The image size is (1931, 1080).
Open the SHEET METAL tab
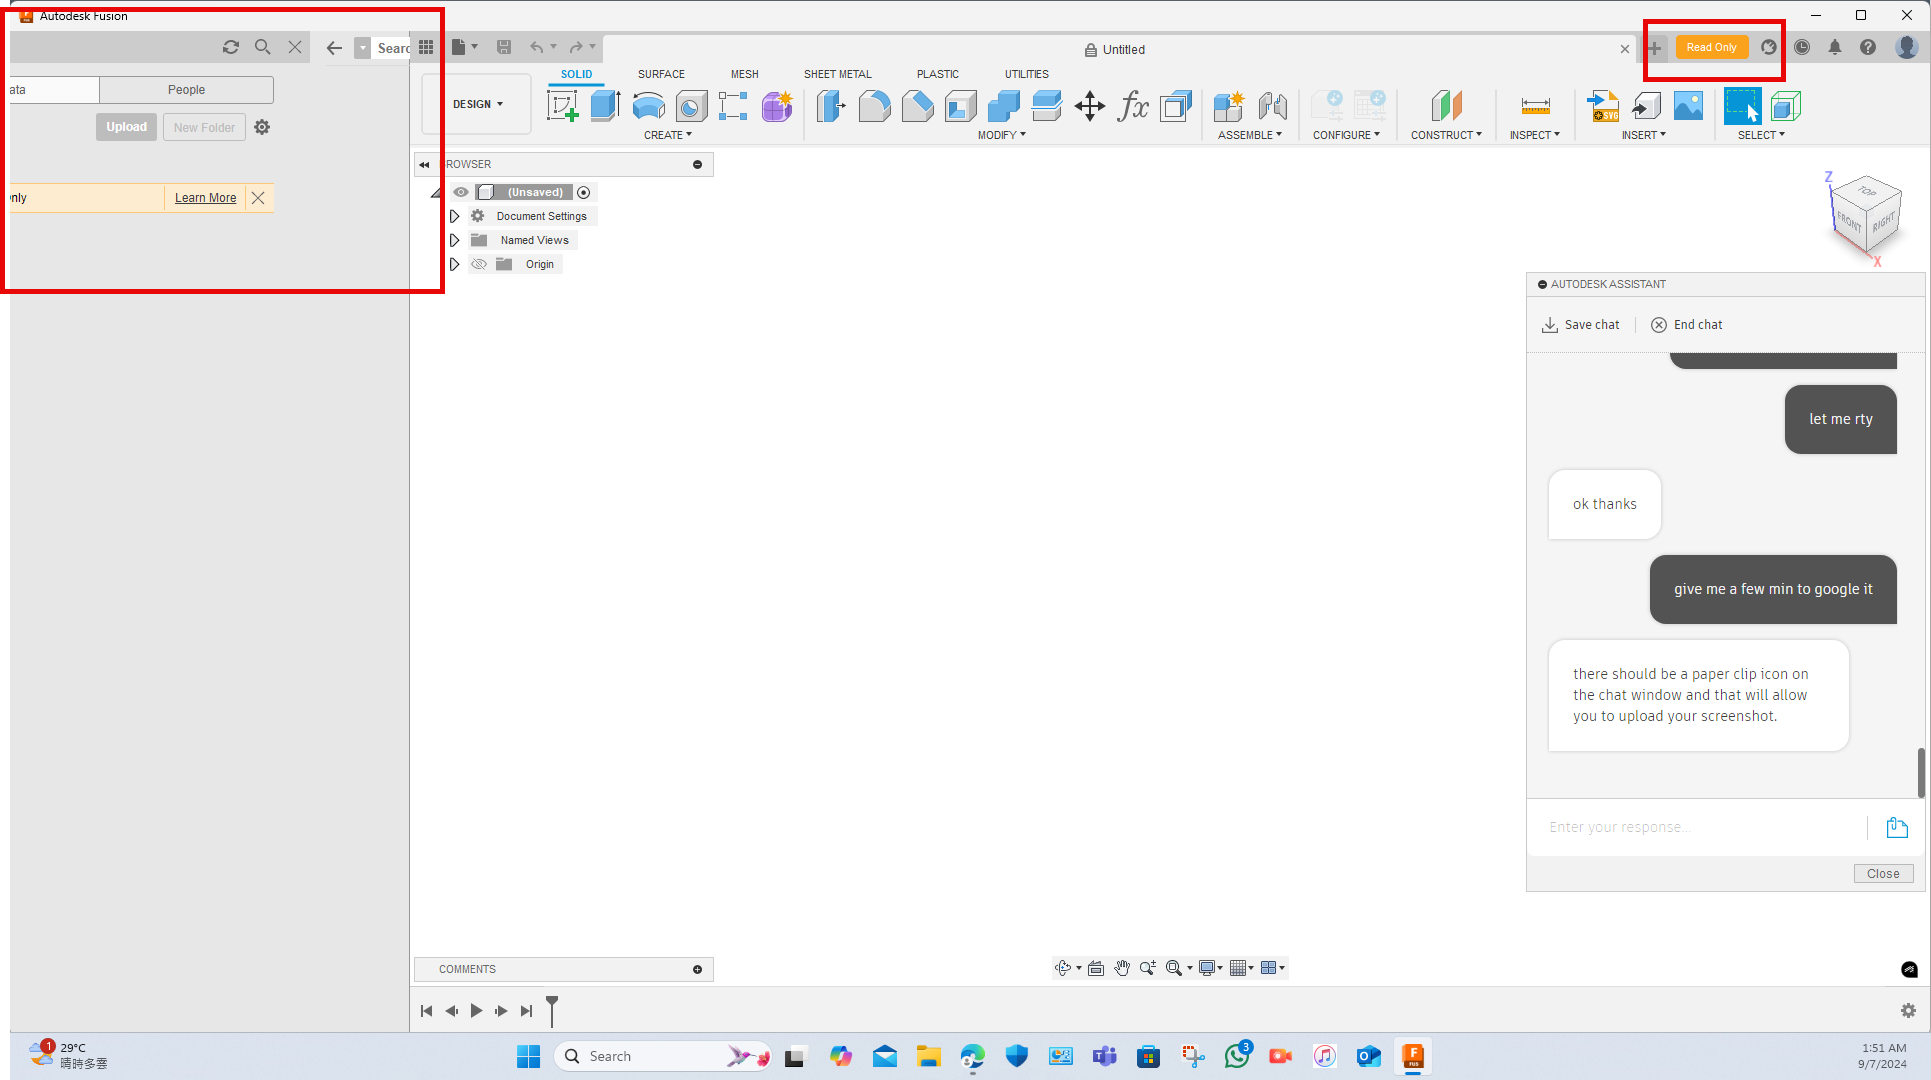[837, 74]
